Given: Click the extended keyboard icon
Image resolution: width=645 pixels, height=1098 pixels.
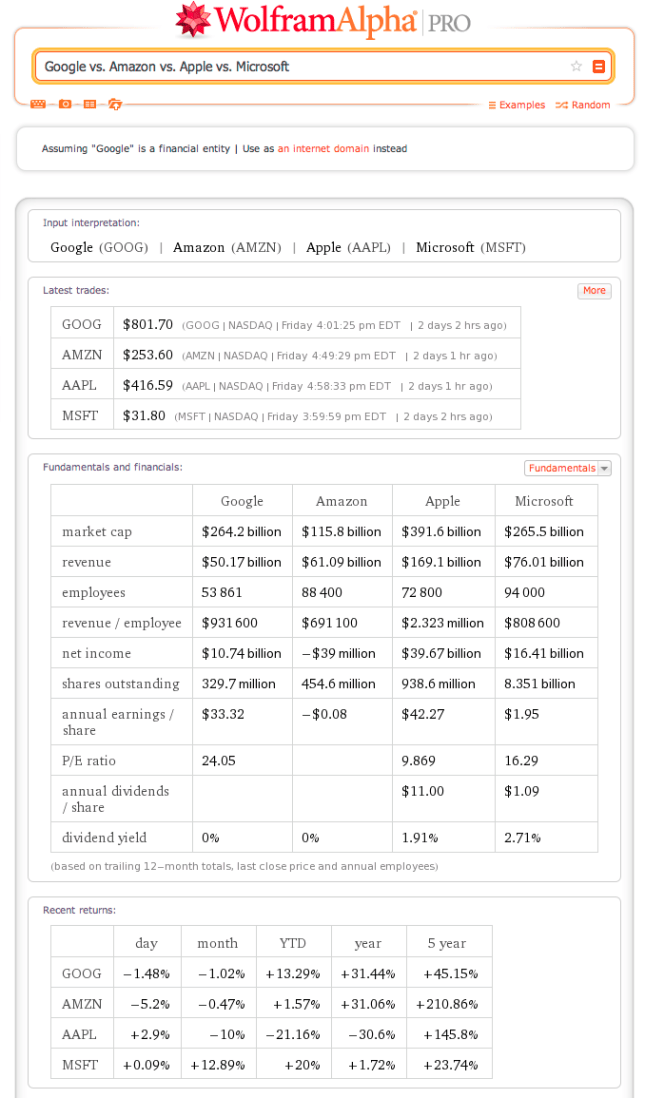Looking at the screenshot, I should [x=38, y=104].
